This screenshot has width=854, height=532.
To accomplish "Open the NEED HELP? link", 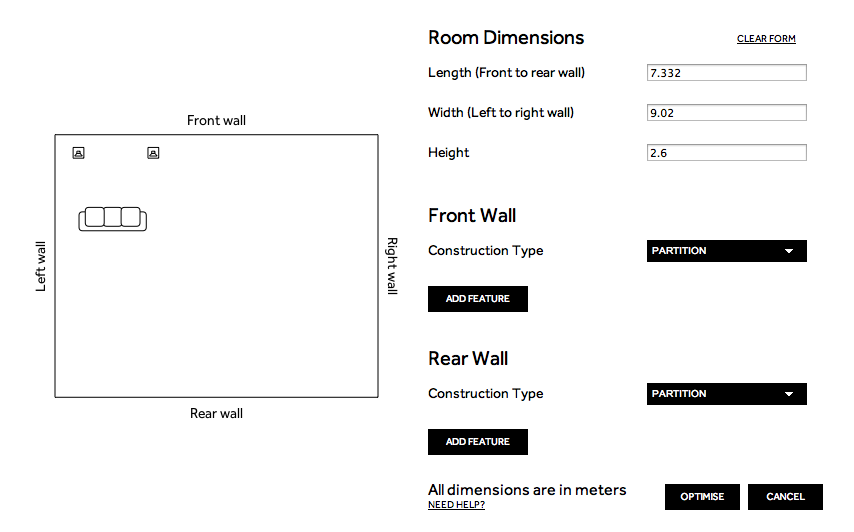I will click(456, 505).
